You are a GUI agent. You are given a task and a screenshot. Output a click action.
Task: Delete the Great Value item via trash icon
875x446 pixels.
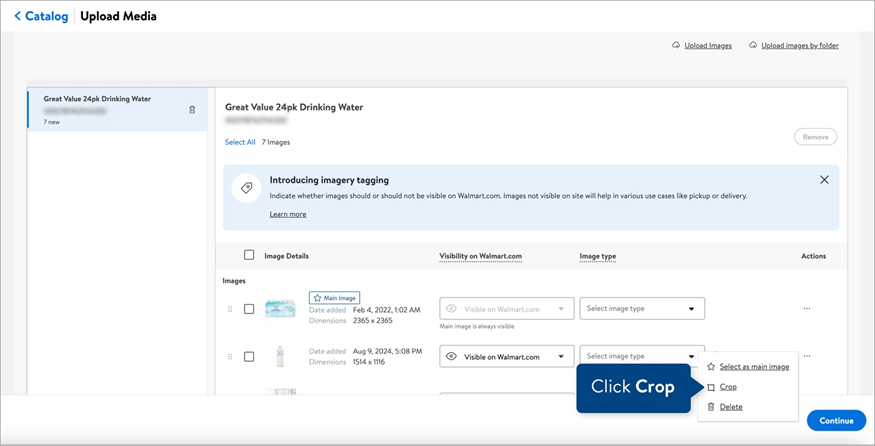pos(192,110)
